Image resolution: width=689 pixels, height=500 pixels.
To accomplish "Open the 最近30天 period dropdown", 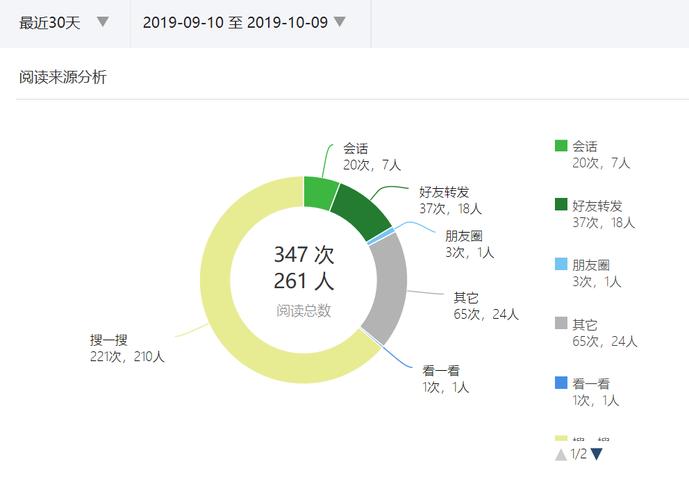I will click(x=64, y=22).
